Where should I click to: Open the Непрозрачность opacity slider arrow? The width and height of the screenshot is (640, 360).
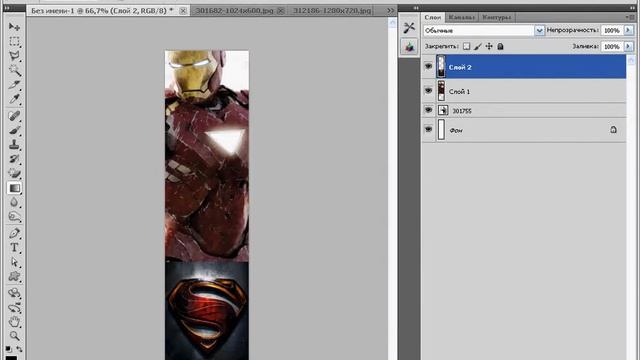[628, 30]
